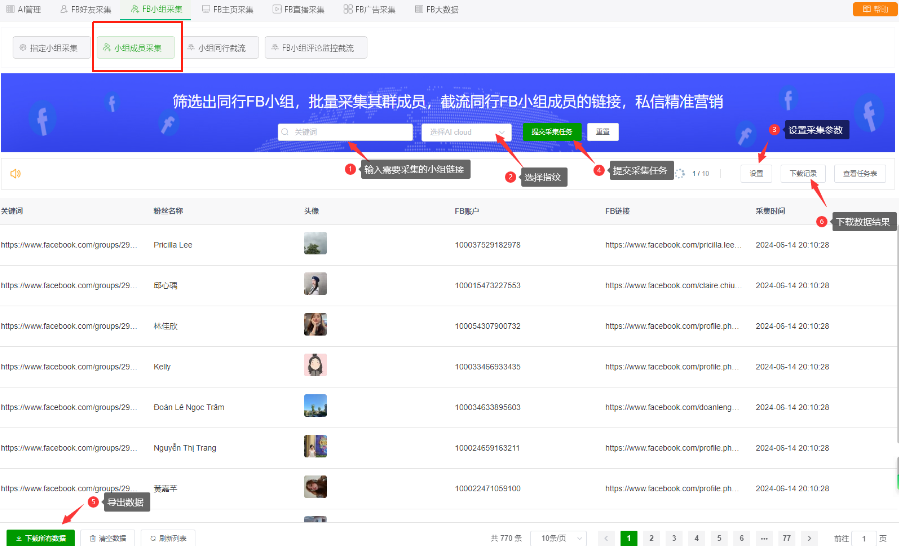
Task: Click FB account 100033466933435
Action: tap(487, 366)
